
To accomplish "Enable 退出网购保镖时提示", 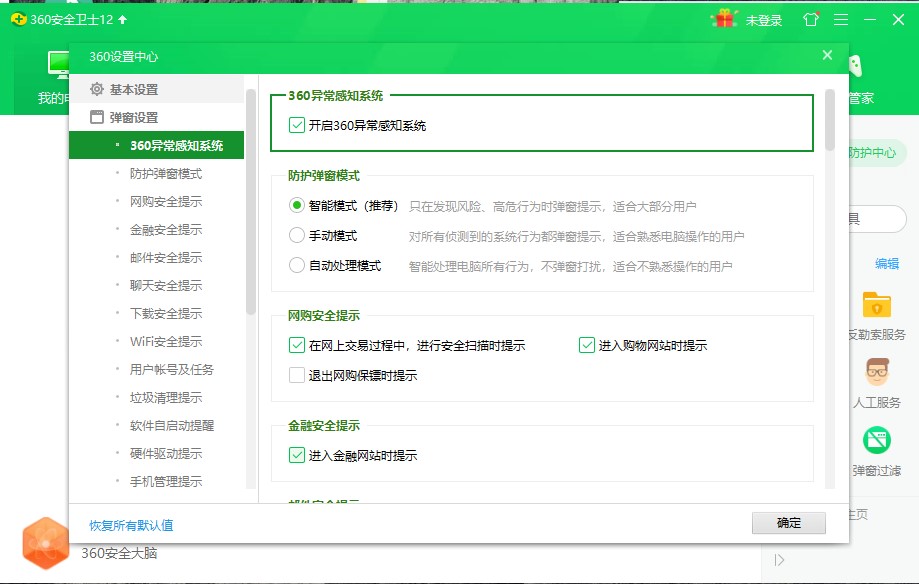I will click(297, 375).
